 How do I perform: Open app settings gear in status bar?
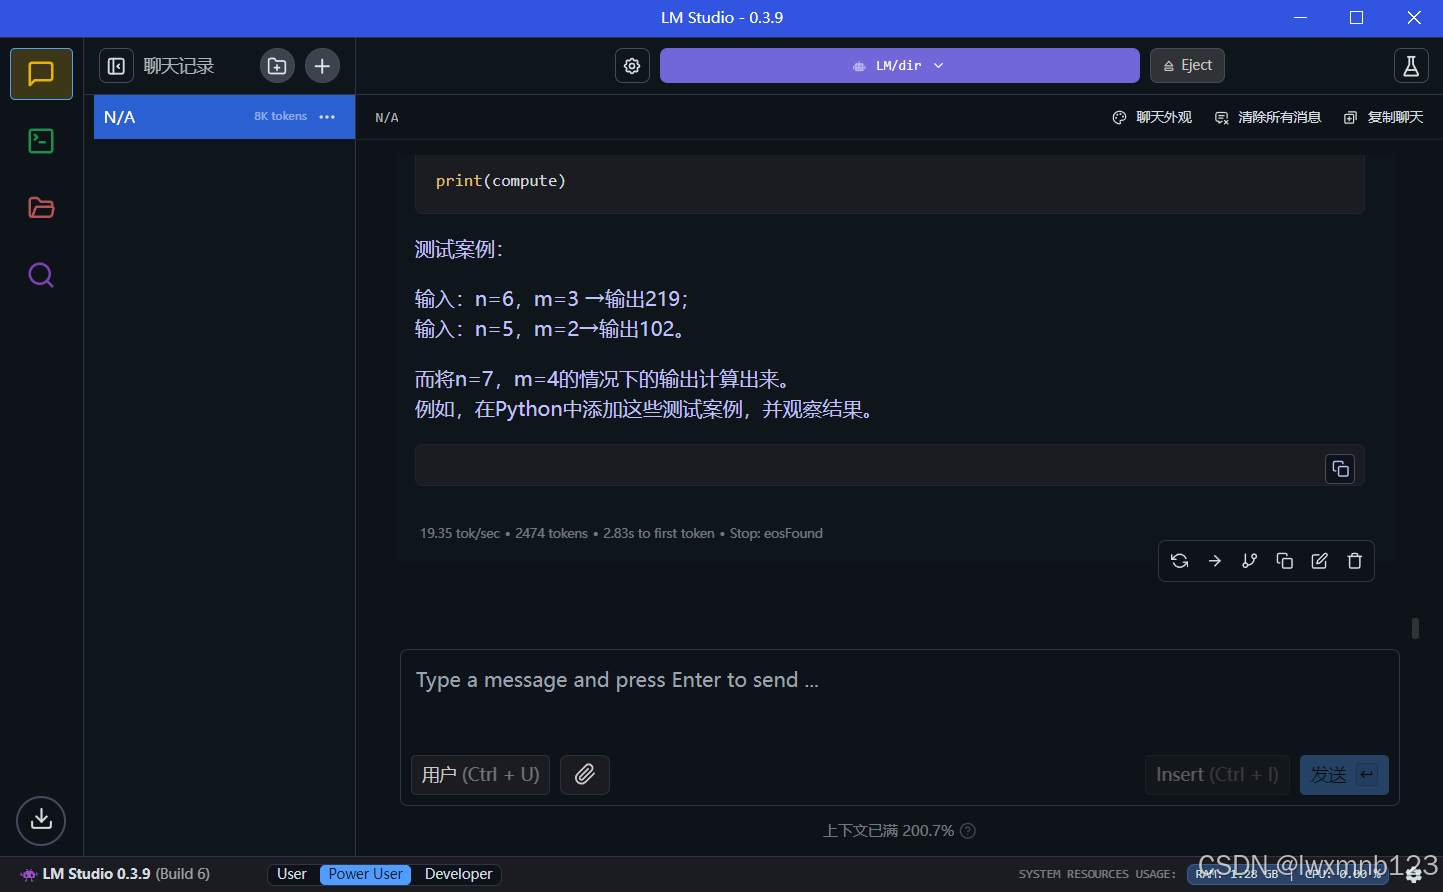pos(1413,875)
